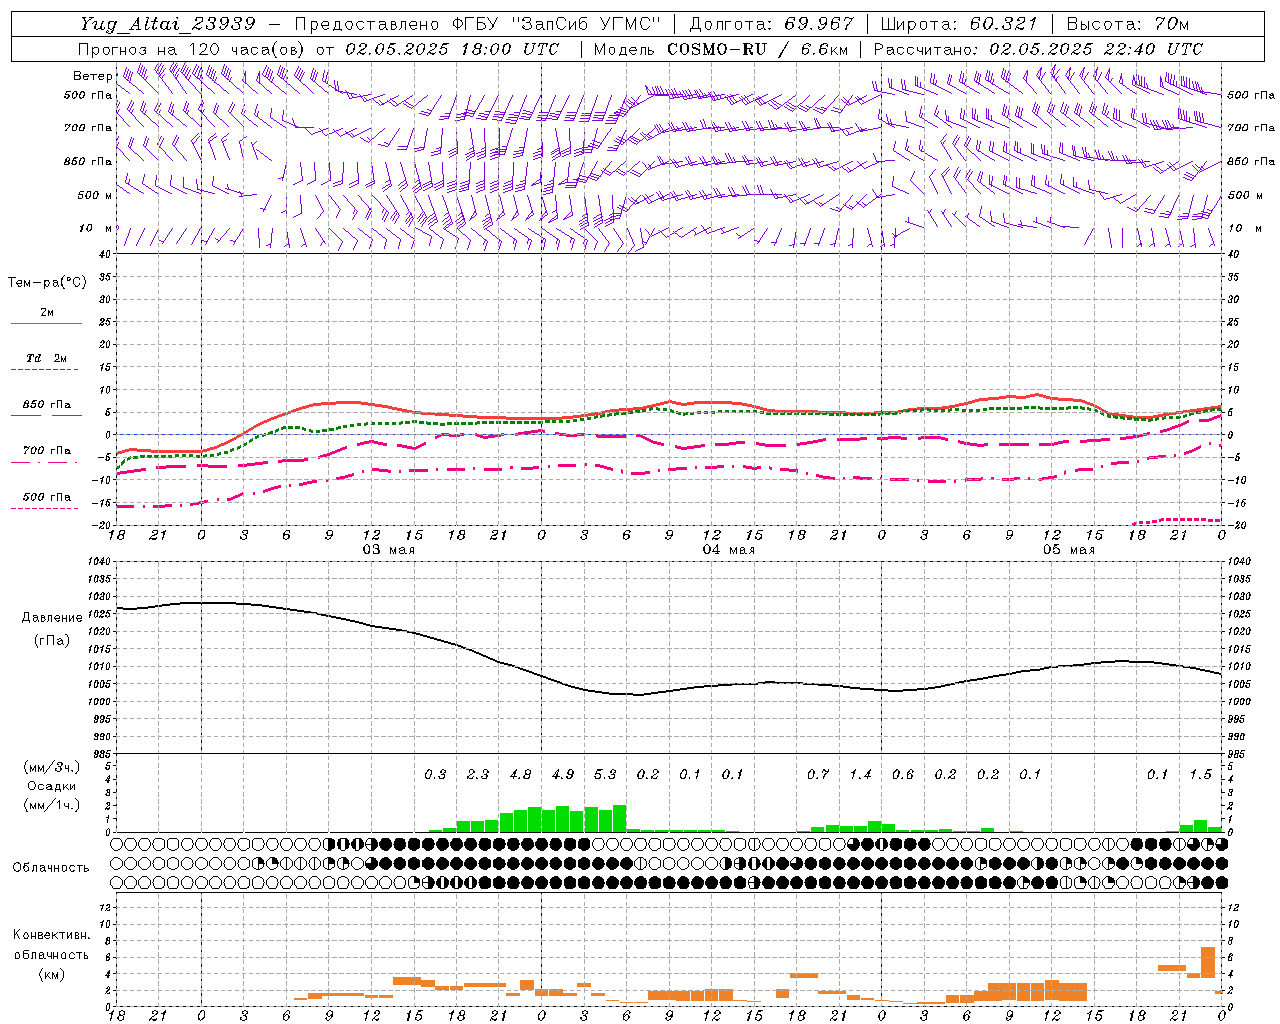Click the Модель COSMO-RU / 6.6км label
Viewport: 1280px width, 1024px height.
(x=721, y=49)
